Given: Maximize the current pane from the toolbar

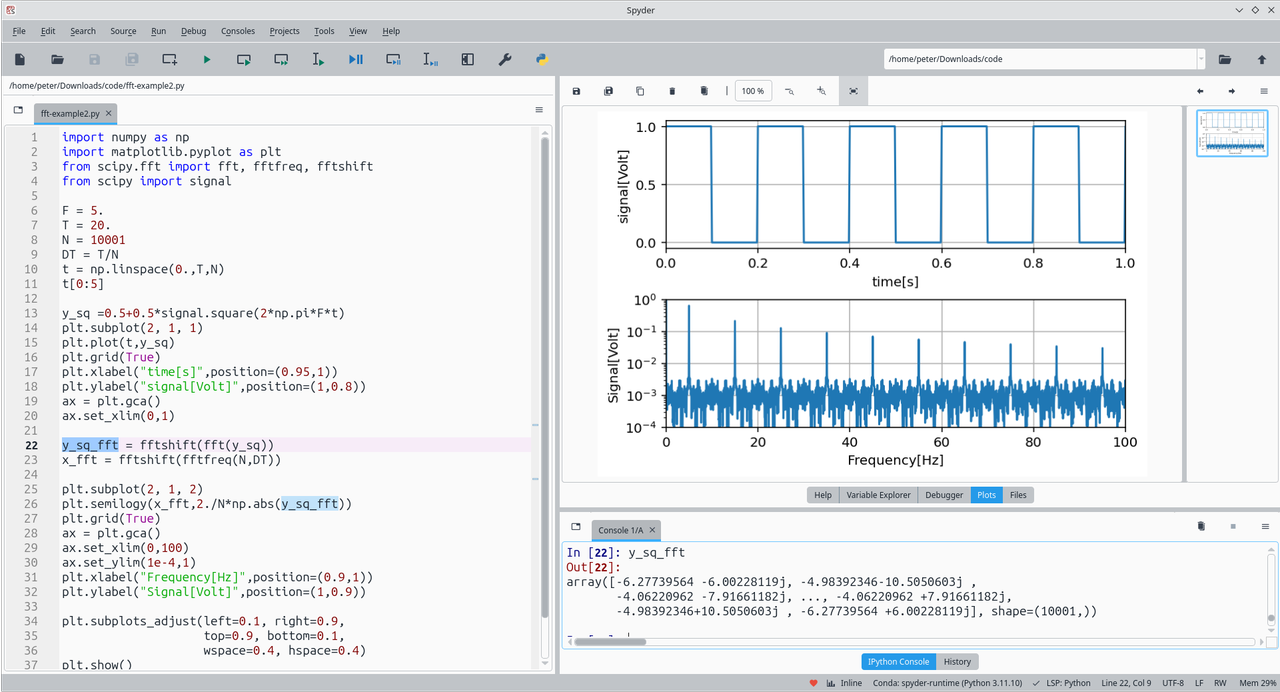Looking at the screenshot, I should [x=467, y=60].
